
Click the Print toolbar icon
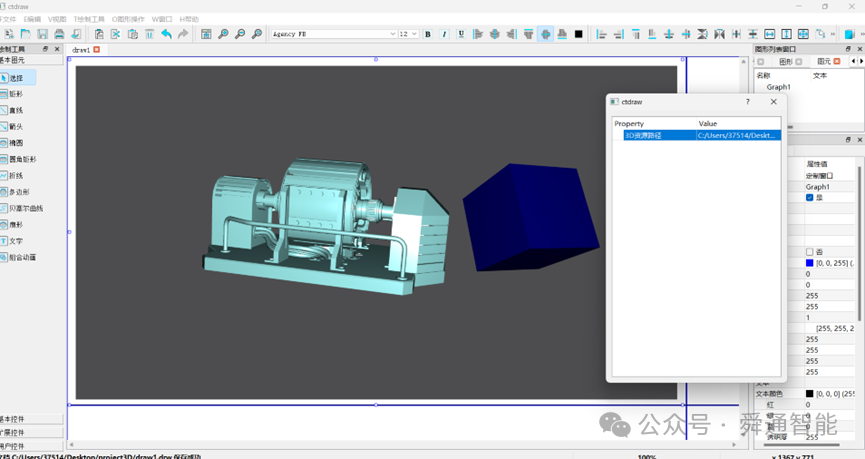click(59, 34)
